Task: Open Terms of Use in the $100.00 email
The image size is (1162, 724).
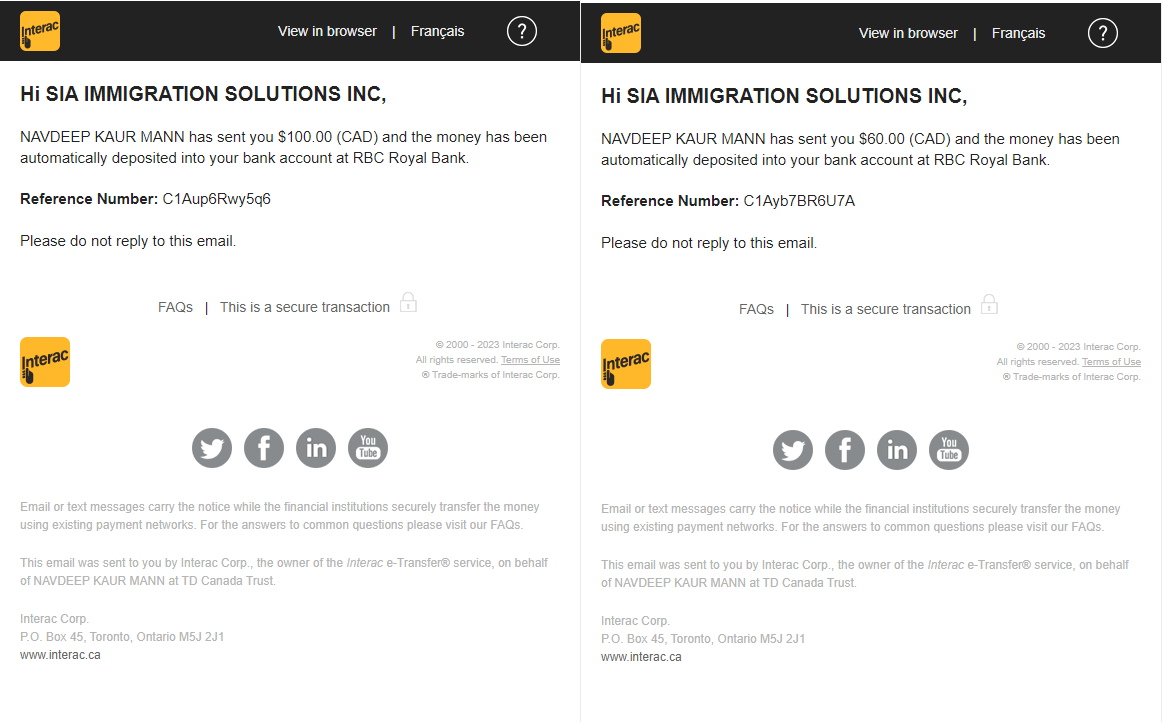Action: pos(531,360)
